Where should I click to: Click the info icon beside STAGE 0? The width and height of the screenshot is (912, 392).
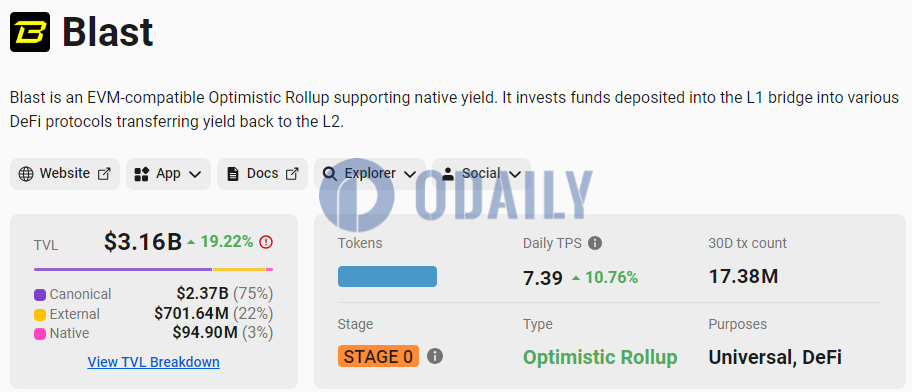tap(435, 356)
